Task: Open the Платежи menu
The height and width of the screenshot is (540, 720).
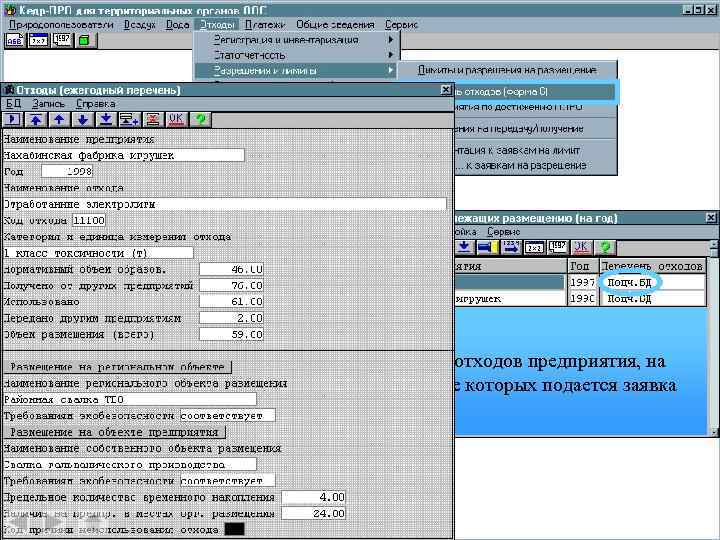Action: [x=265, y=25]
